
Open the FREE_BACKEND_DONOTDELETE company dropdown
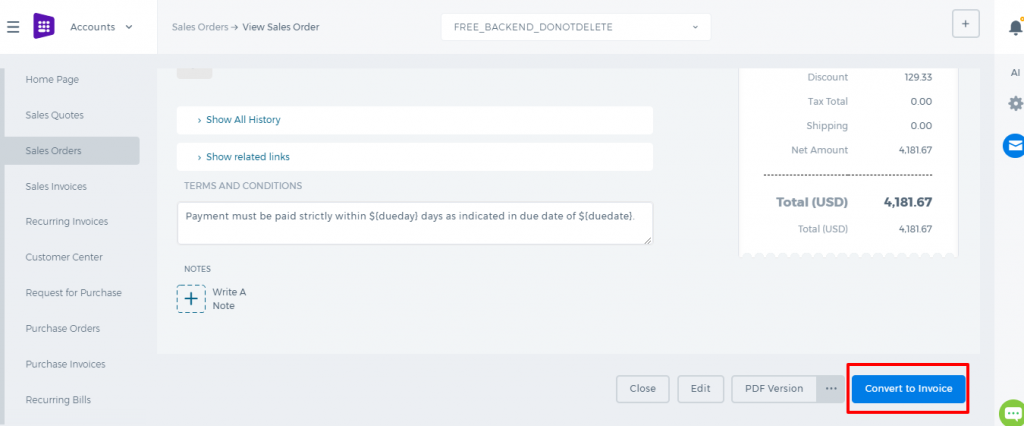(575, 27)
